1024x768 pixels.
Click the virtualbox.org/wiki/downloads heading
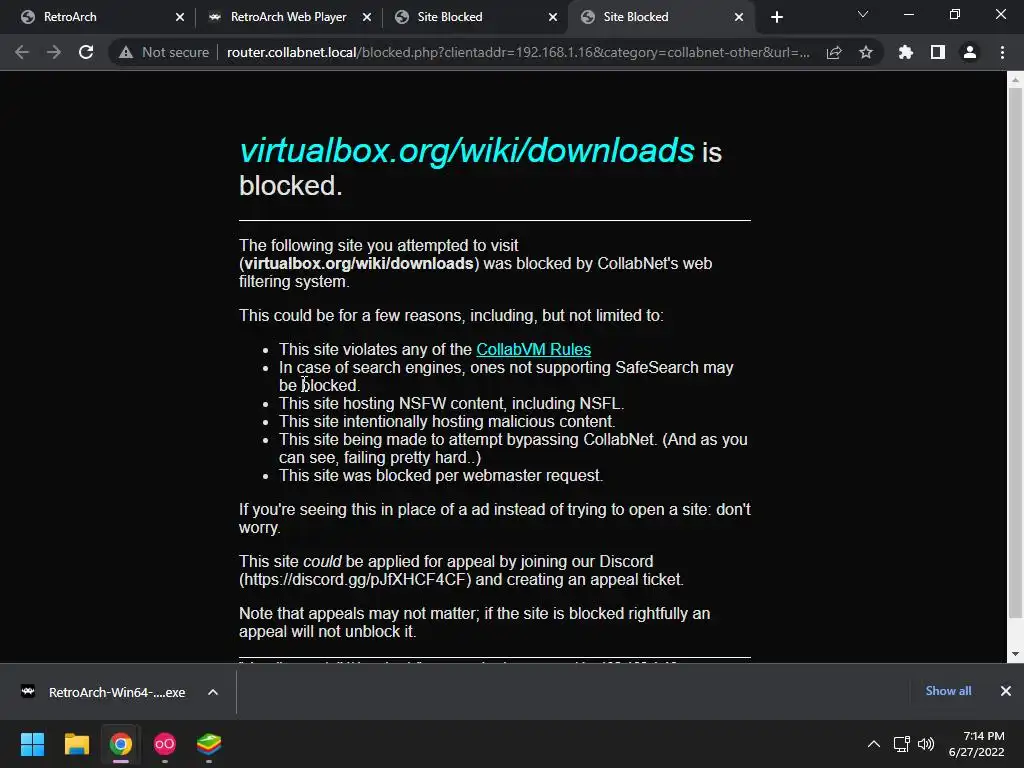(467, 150)
